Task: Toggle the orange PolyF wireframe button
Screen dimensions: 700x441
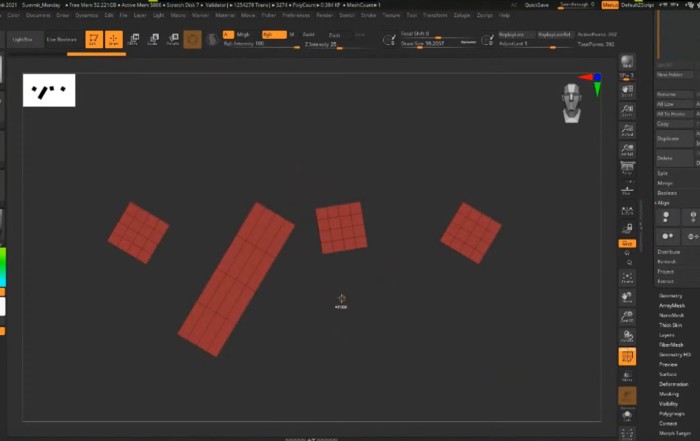Action: (x=627, y=357)
